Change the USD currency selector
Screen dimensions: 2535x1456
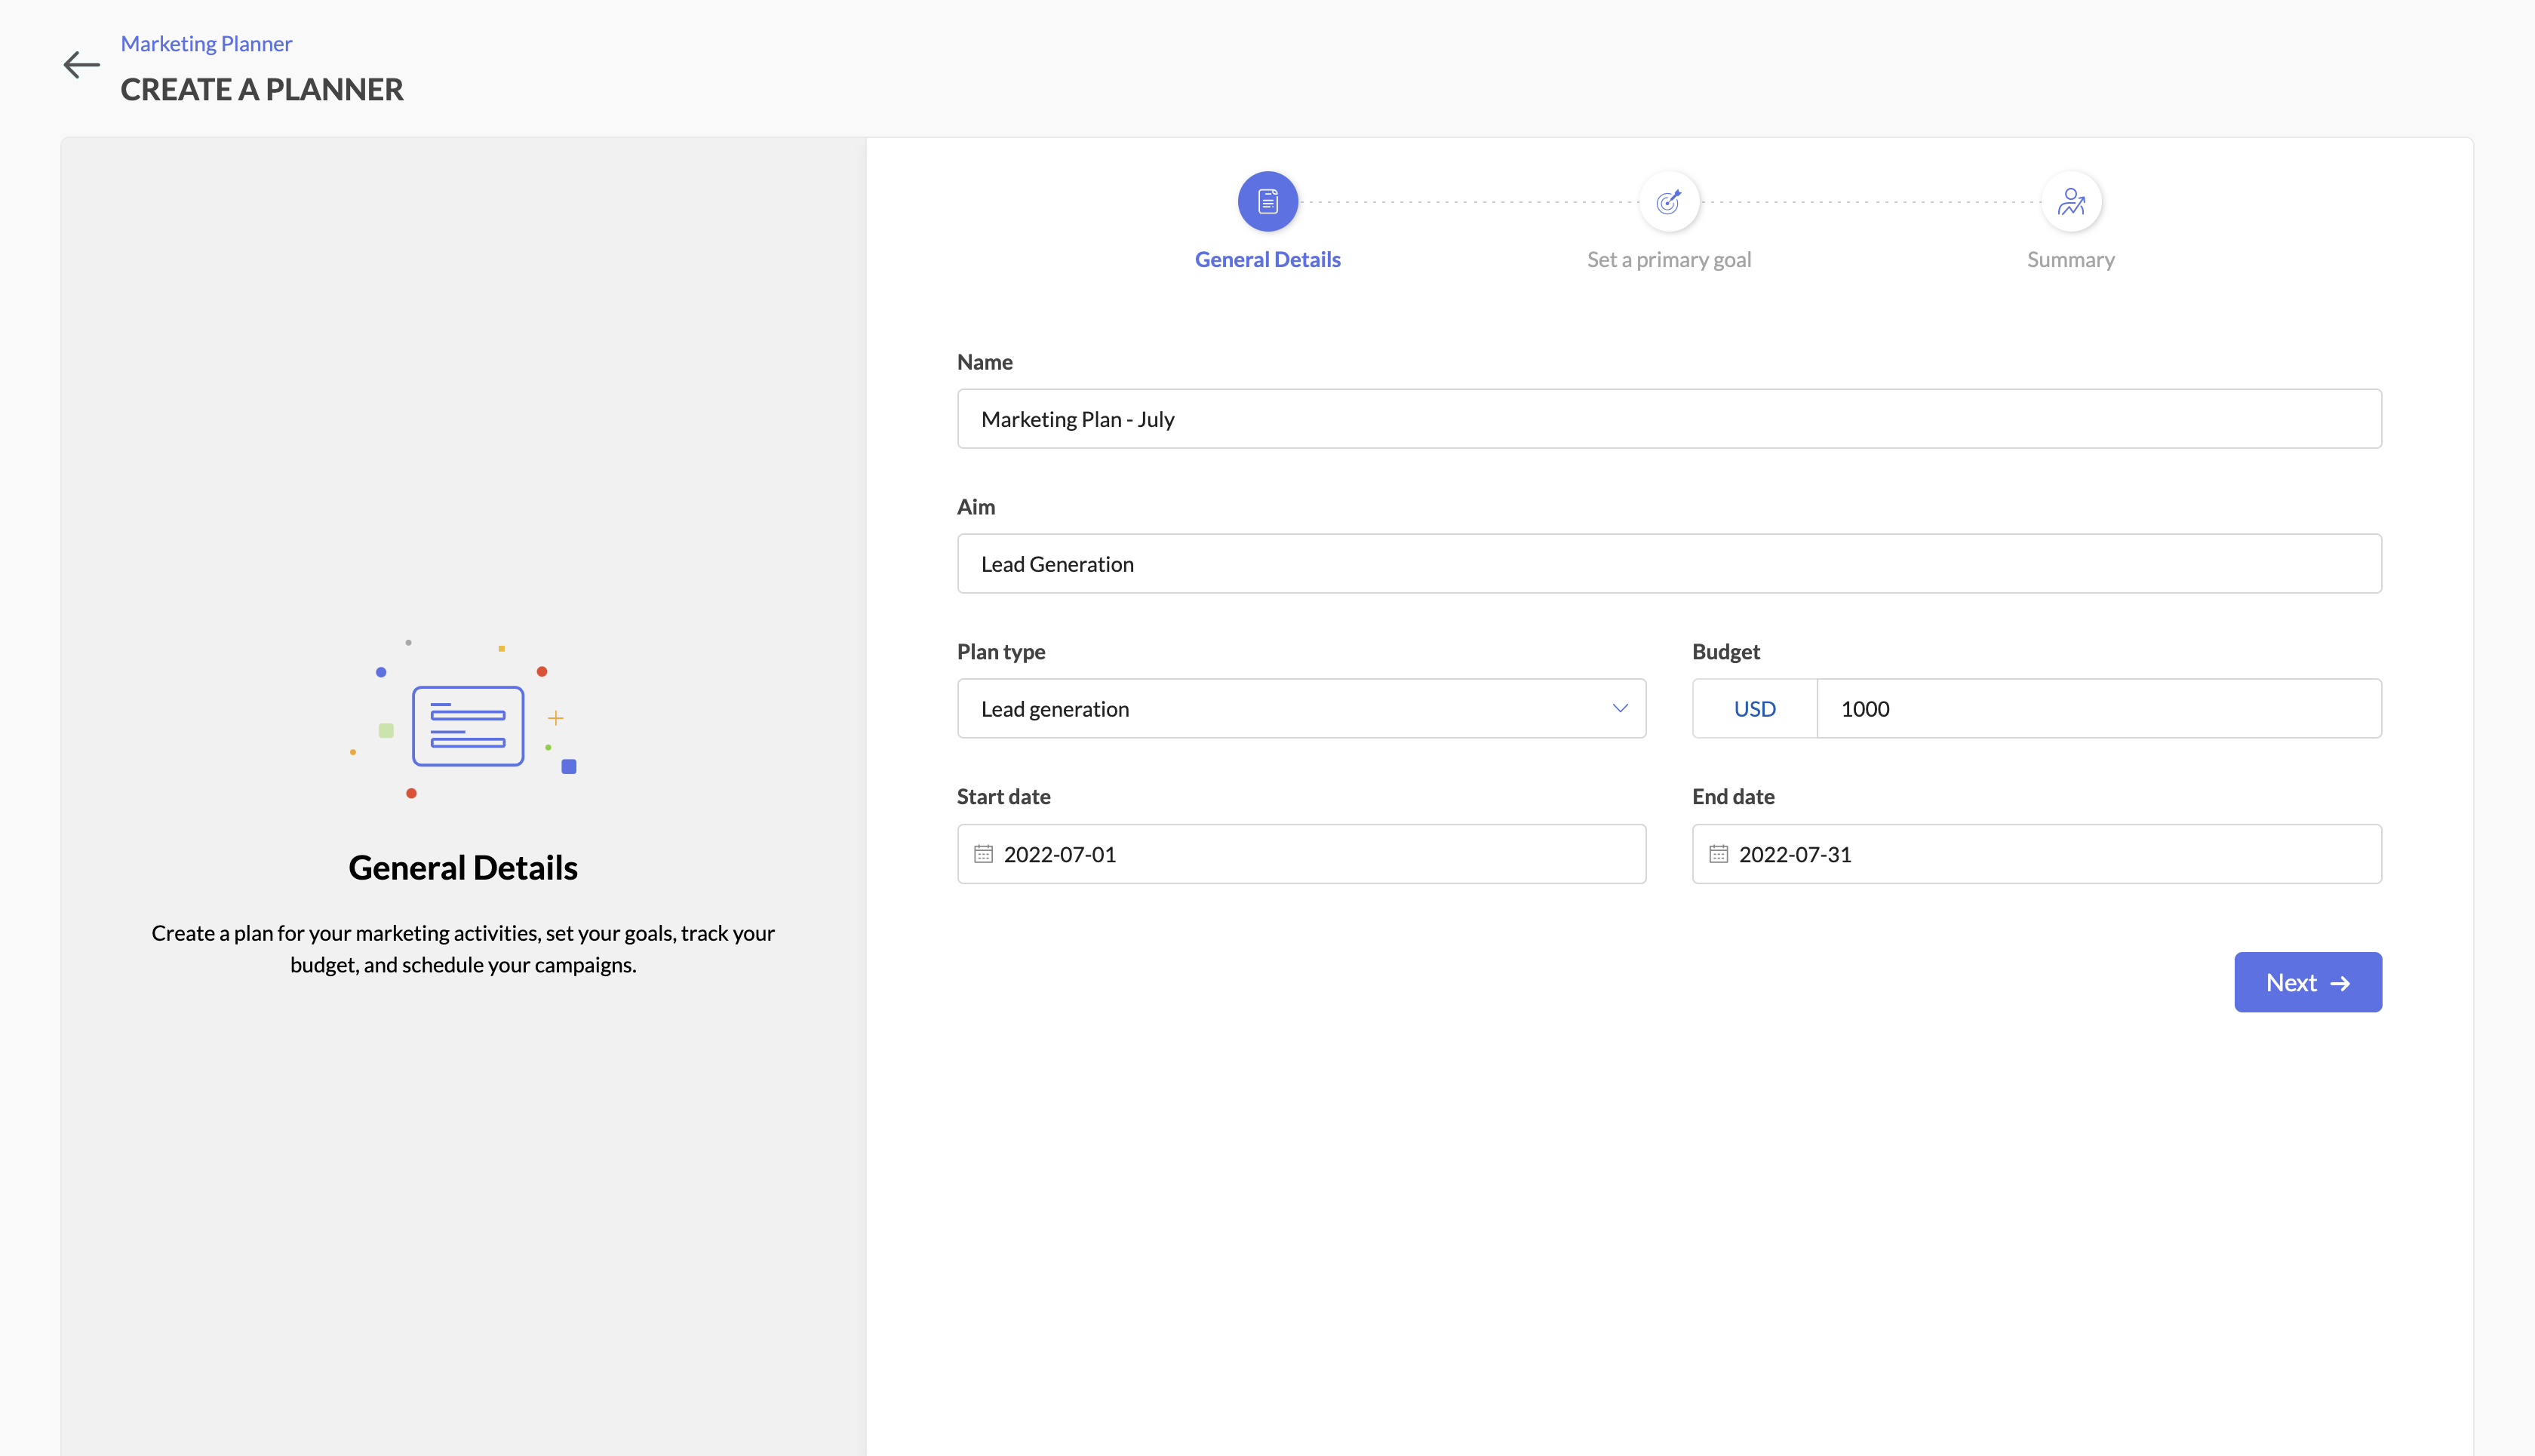click(1754, 709)
